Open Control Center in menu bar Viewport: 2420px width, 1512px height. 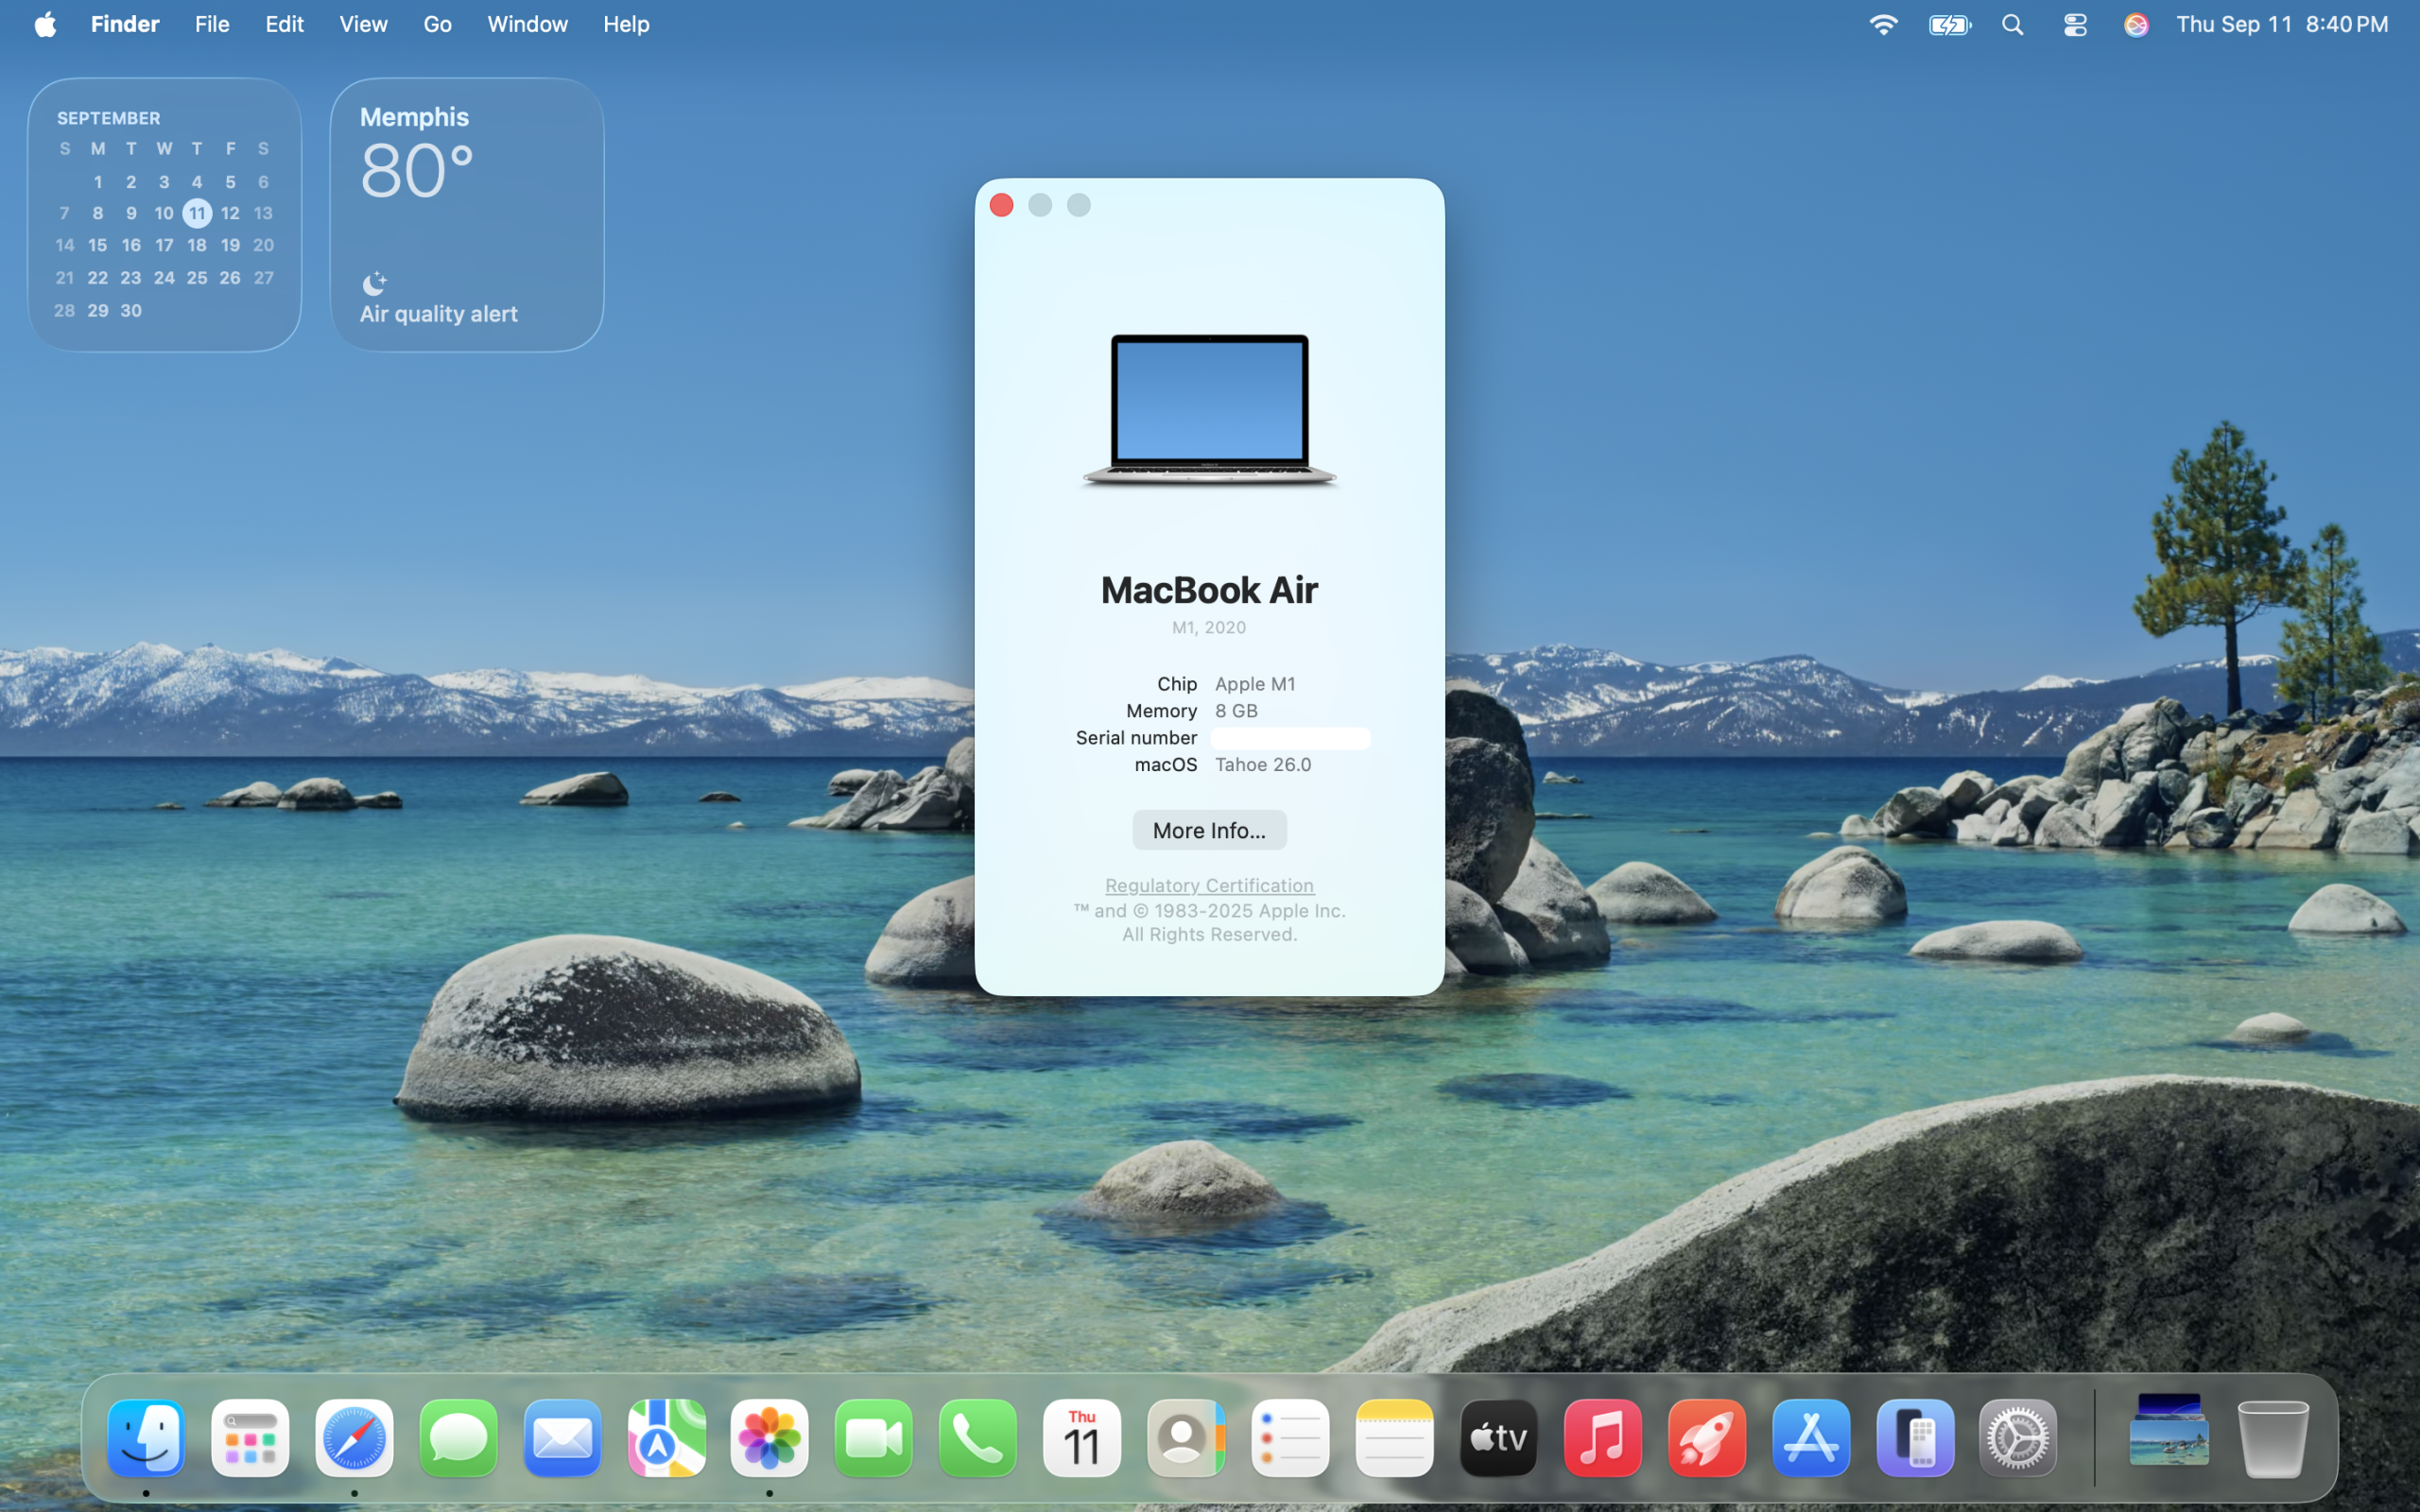tap(2075, 25)
